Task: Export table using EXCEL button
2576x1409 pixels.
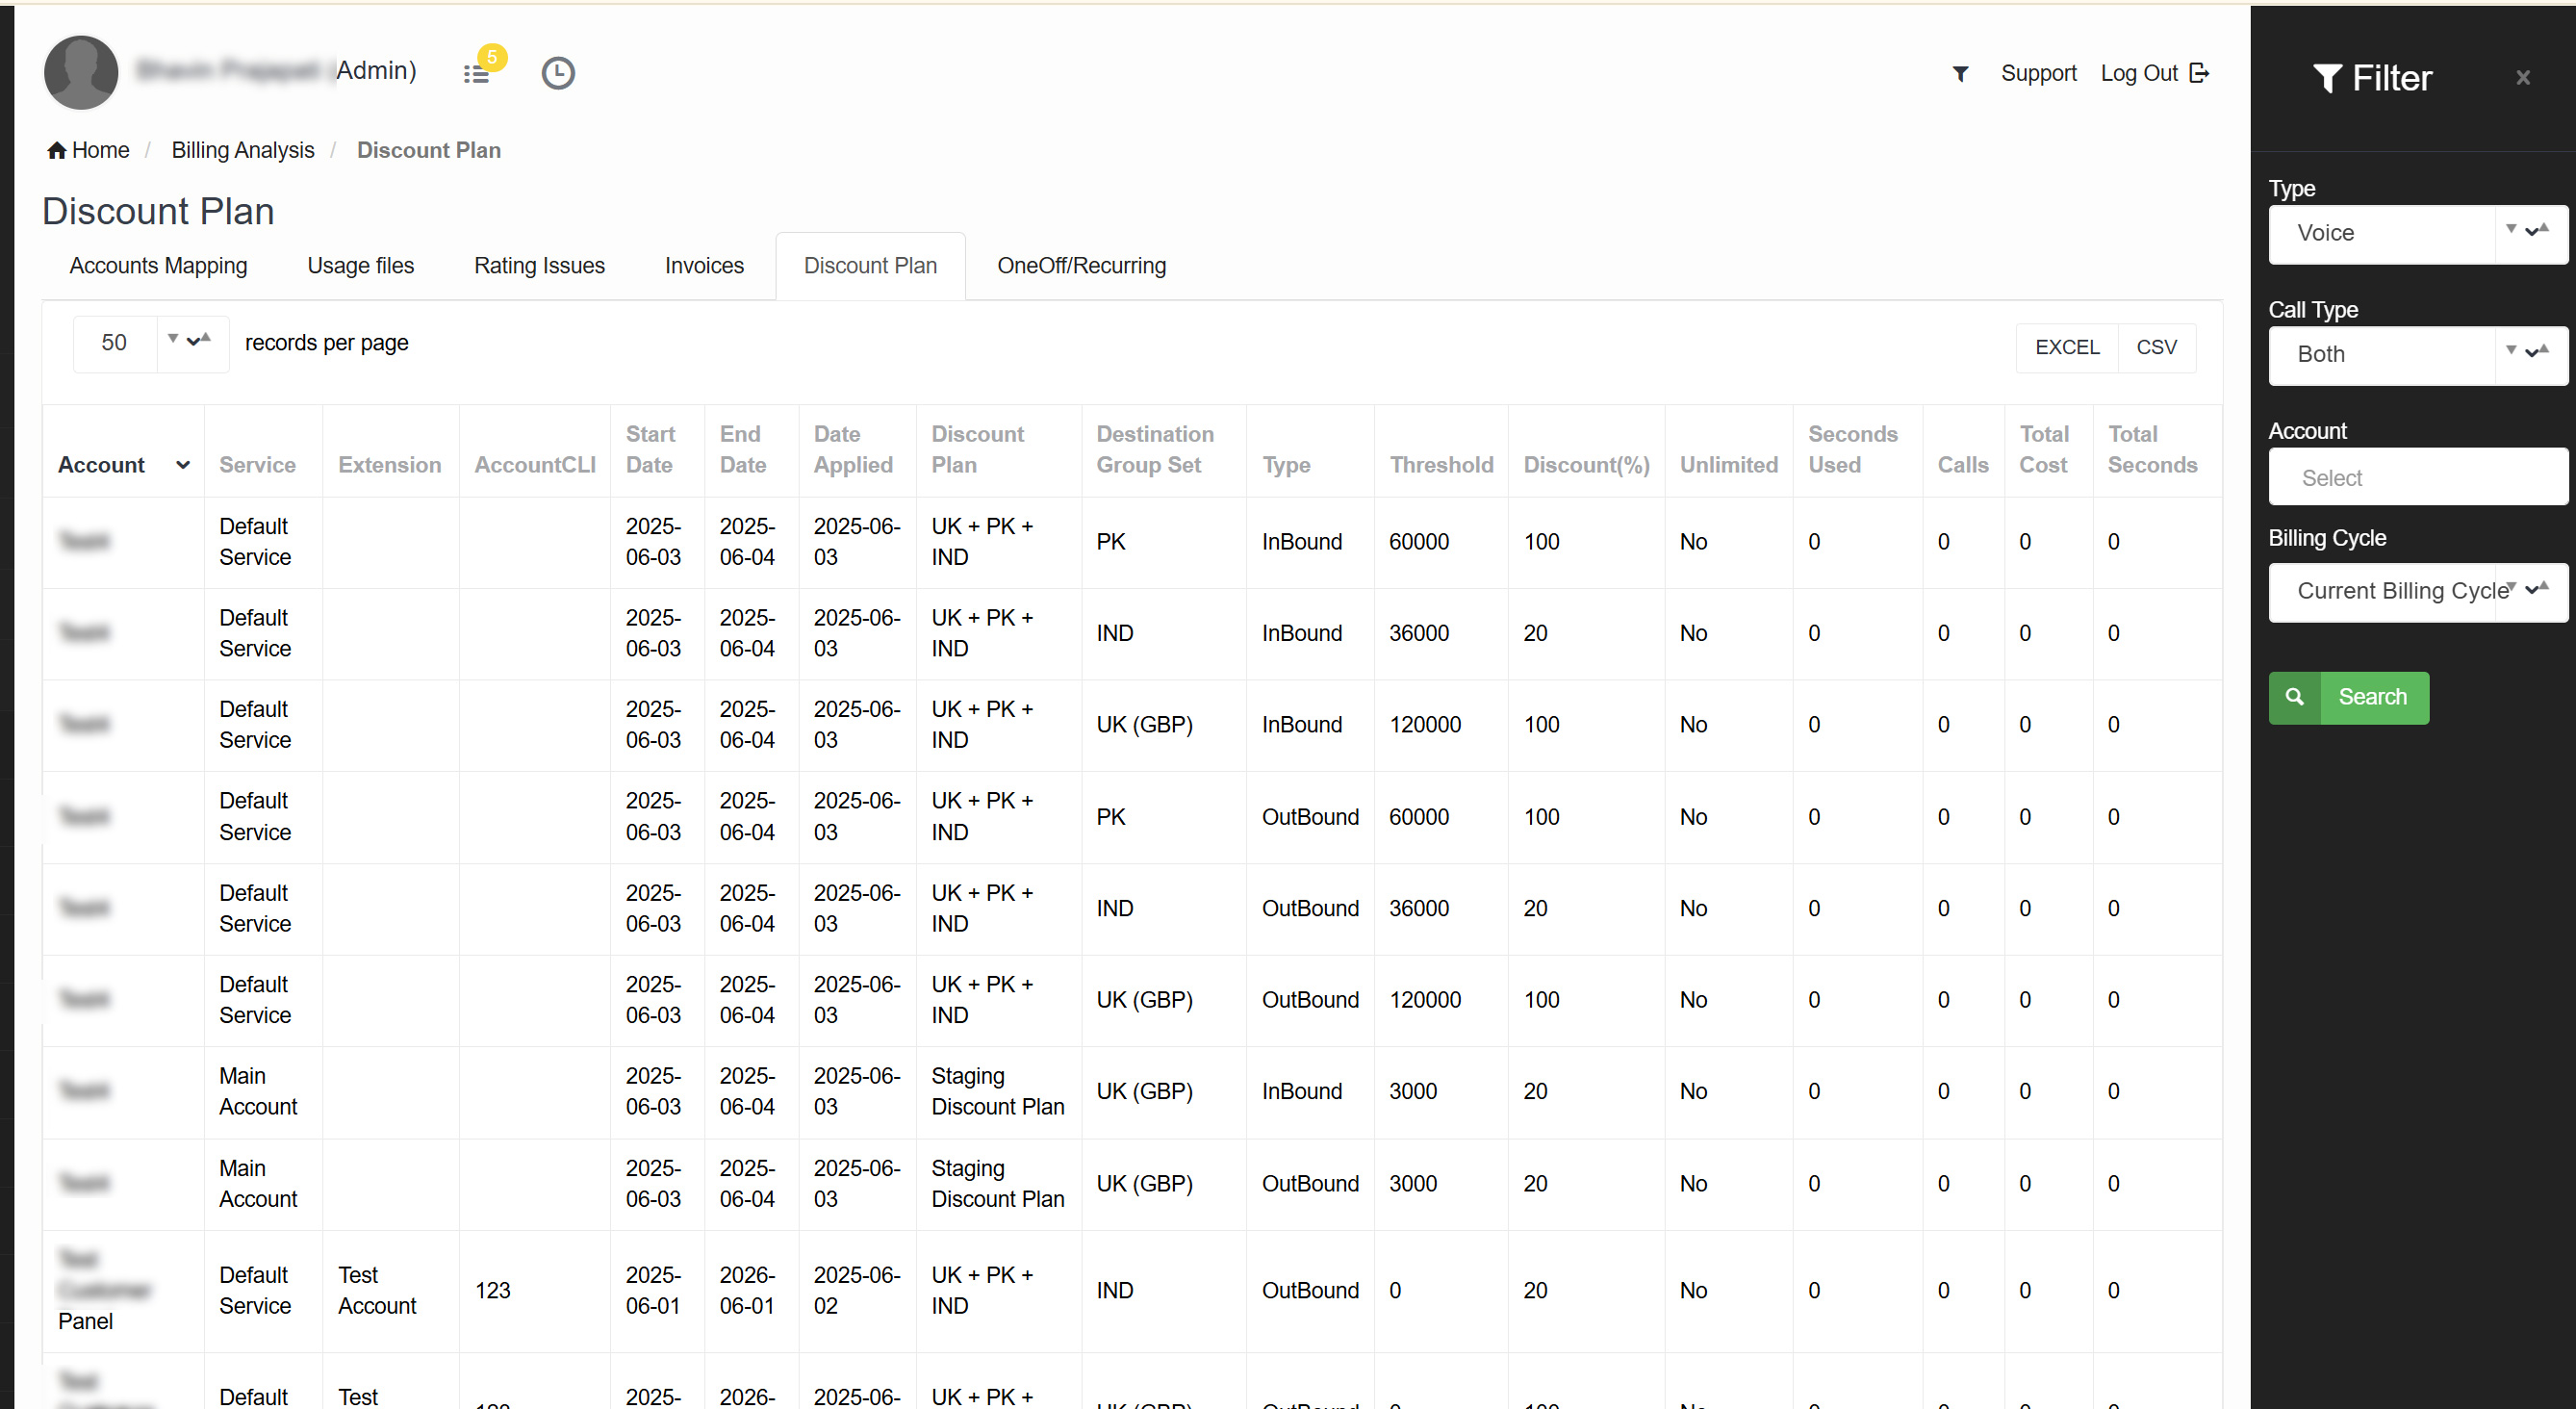Action: point(2066,347)
